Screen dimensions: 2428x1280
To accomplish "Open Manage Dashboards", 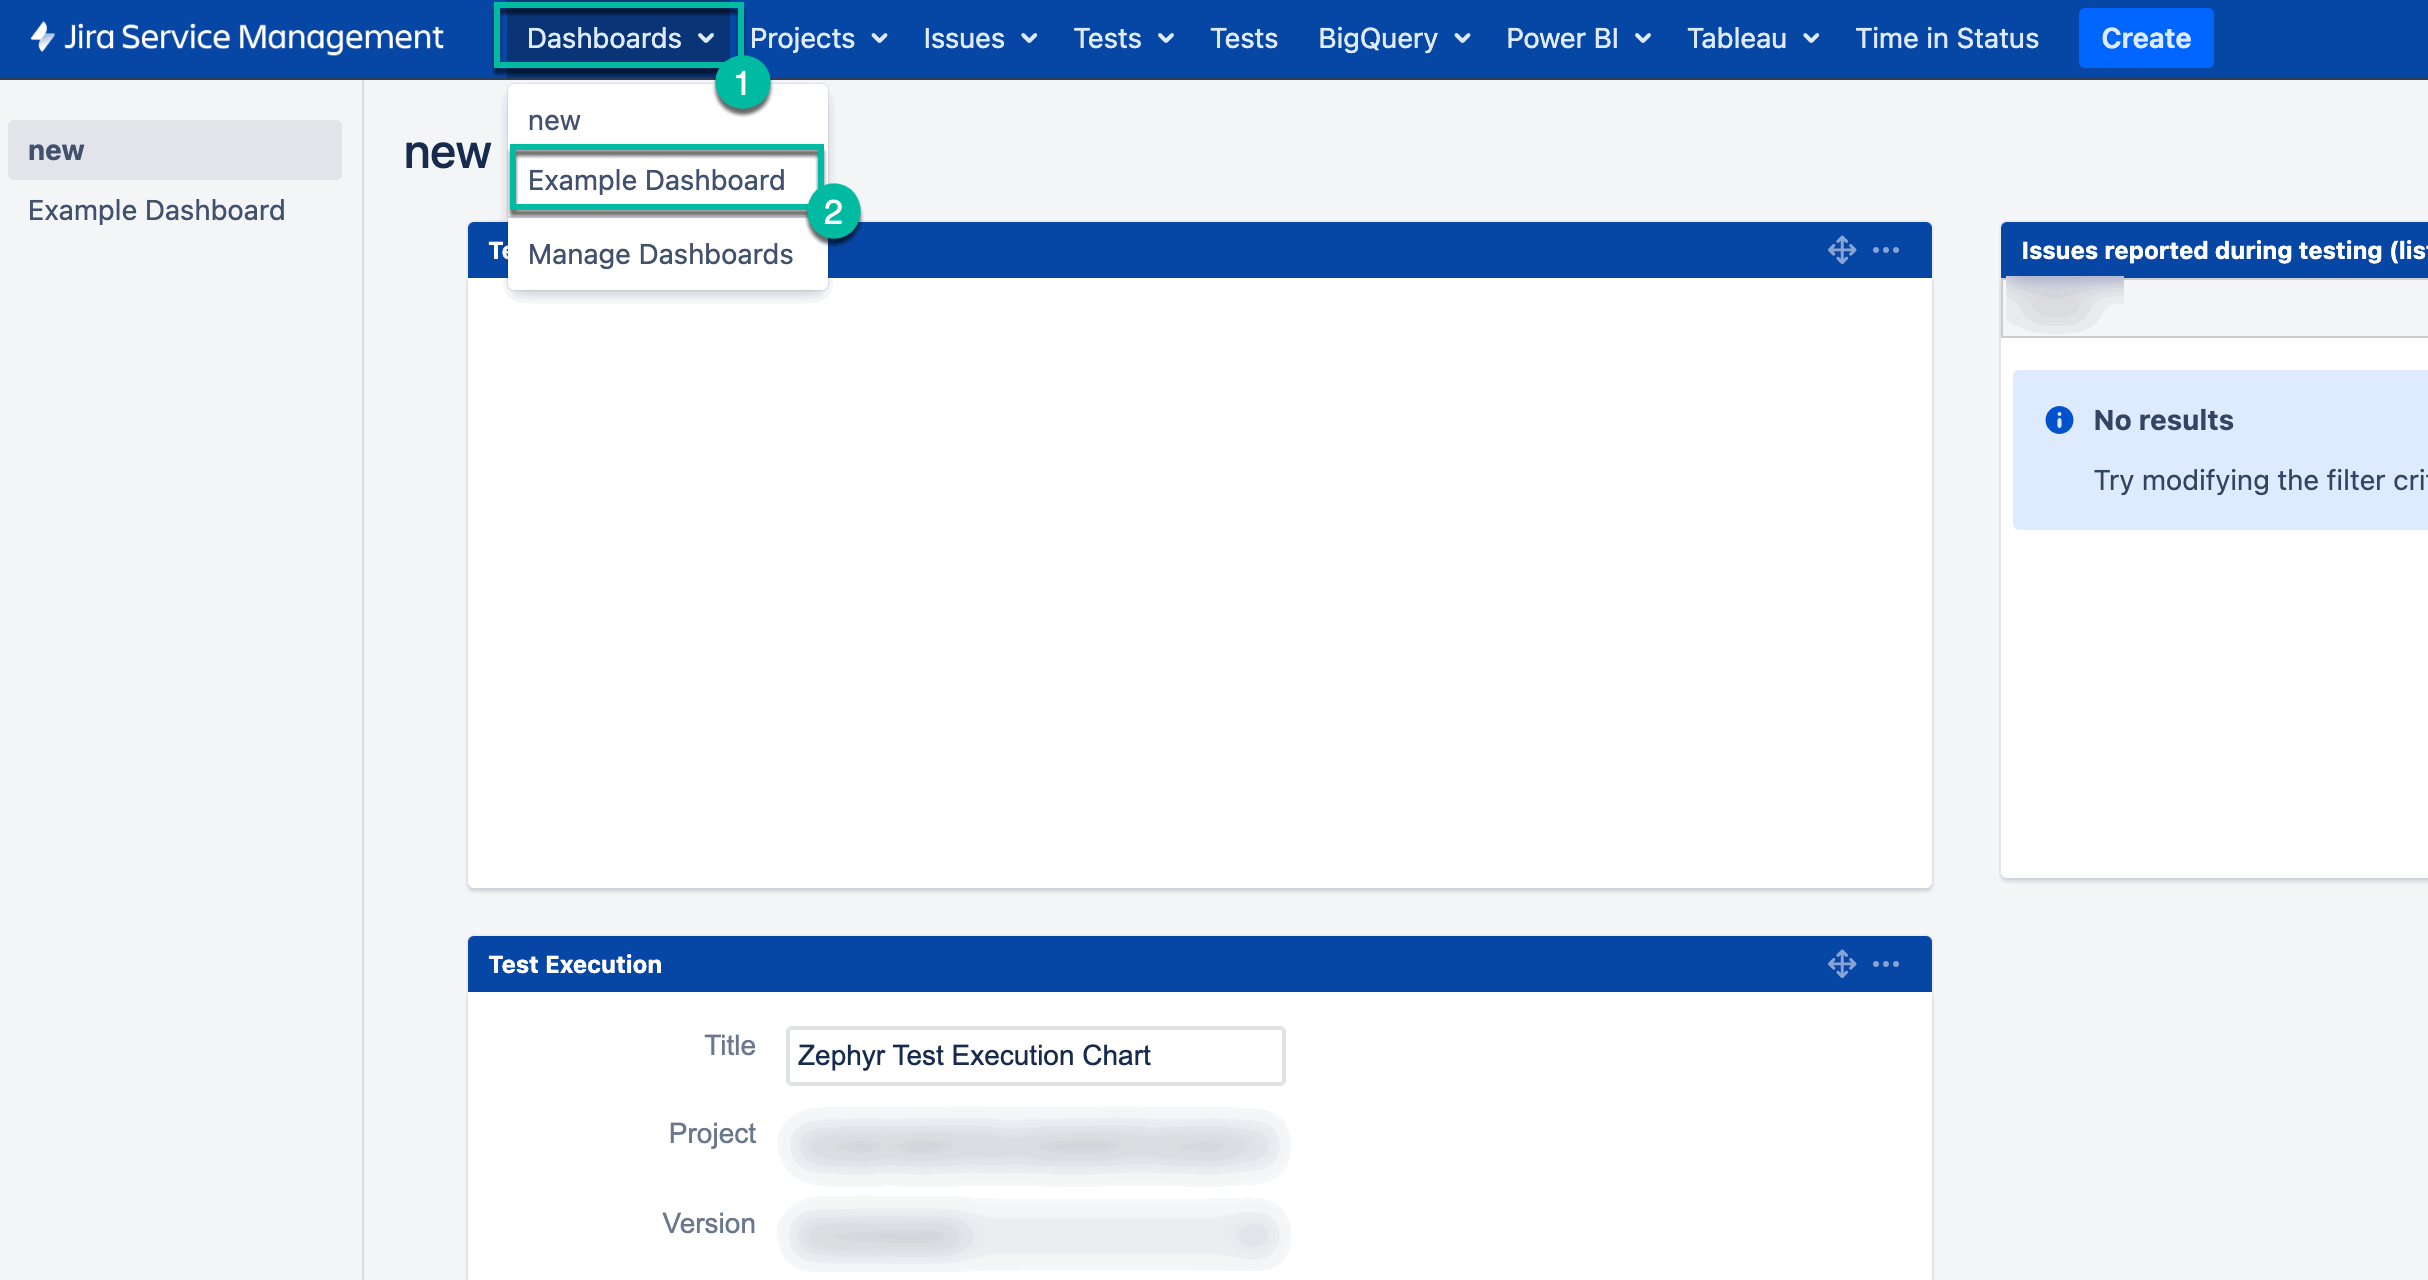I will (660, 254).
